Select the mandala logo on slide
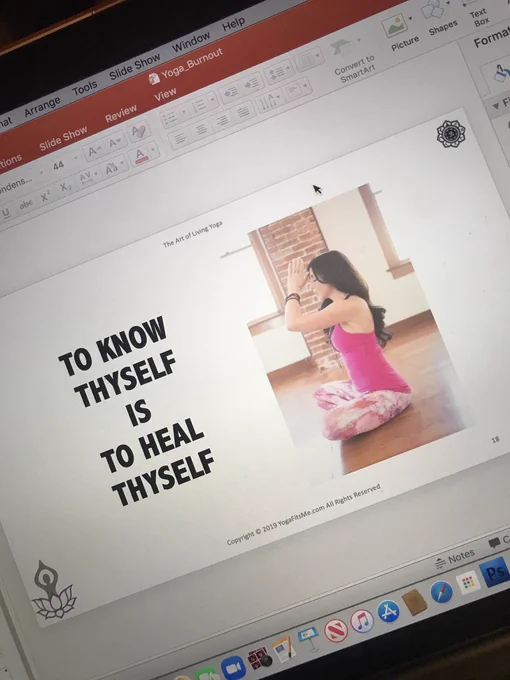The width and height of the screenshot is (510, 680). pyautogui.click(x=451, y=134)
